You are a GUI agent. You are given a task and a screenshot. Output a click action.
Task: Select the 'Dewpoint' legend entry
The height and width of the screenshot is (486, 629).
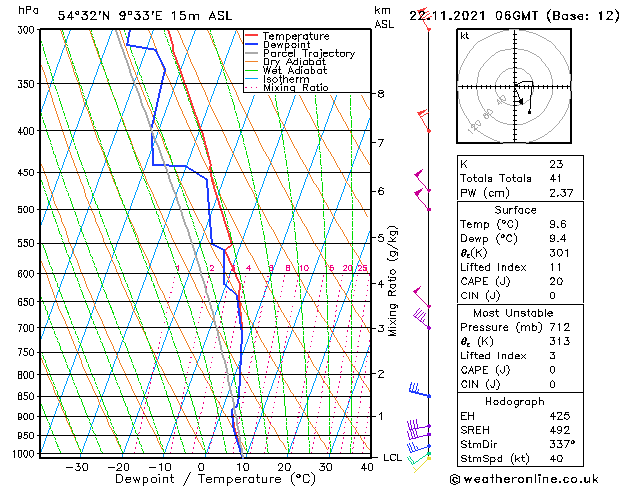point(286,45)
